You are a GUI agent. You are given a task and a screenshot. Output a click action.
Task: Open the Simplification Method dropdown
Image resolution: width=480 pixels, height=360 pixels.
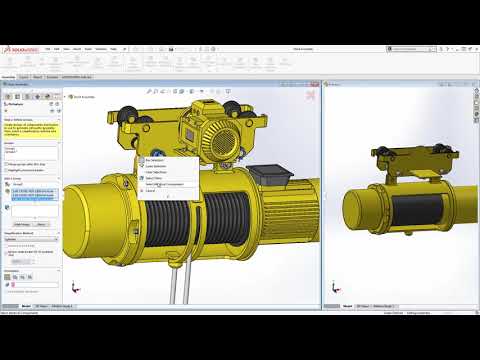[31, 239]
